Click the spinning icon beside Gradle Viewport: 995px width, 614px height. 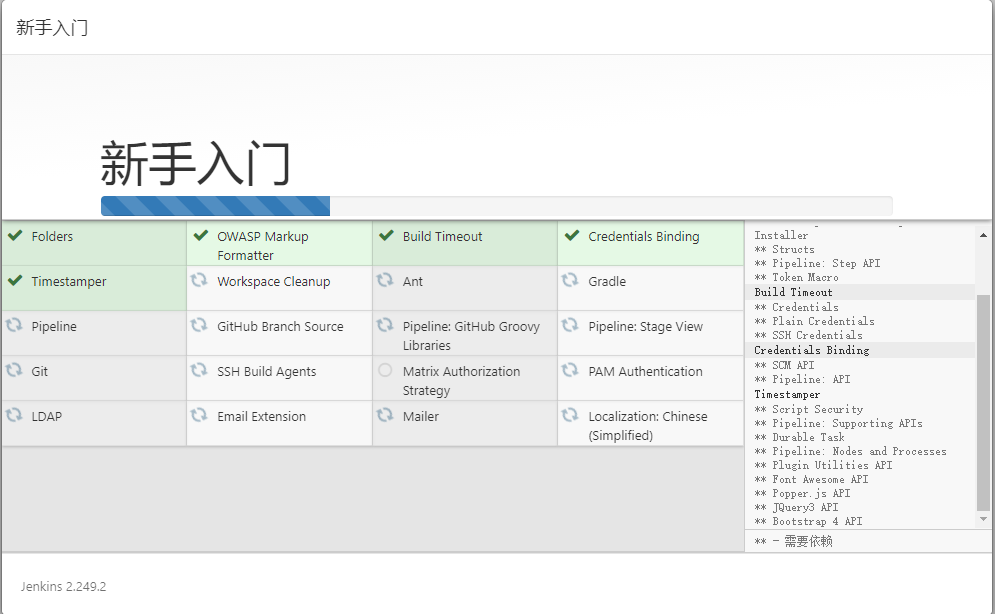coord(571,281)
